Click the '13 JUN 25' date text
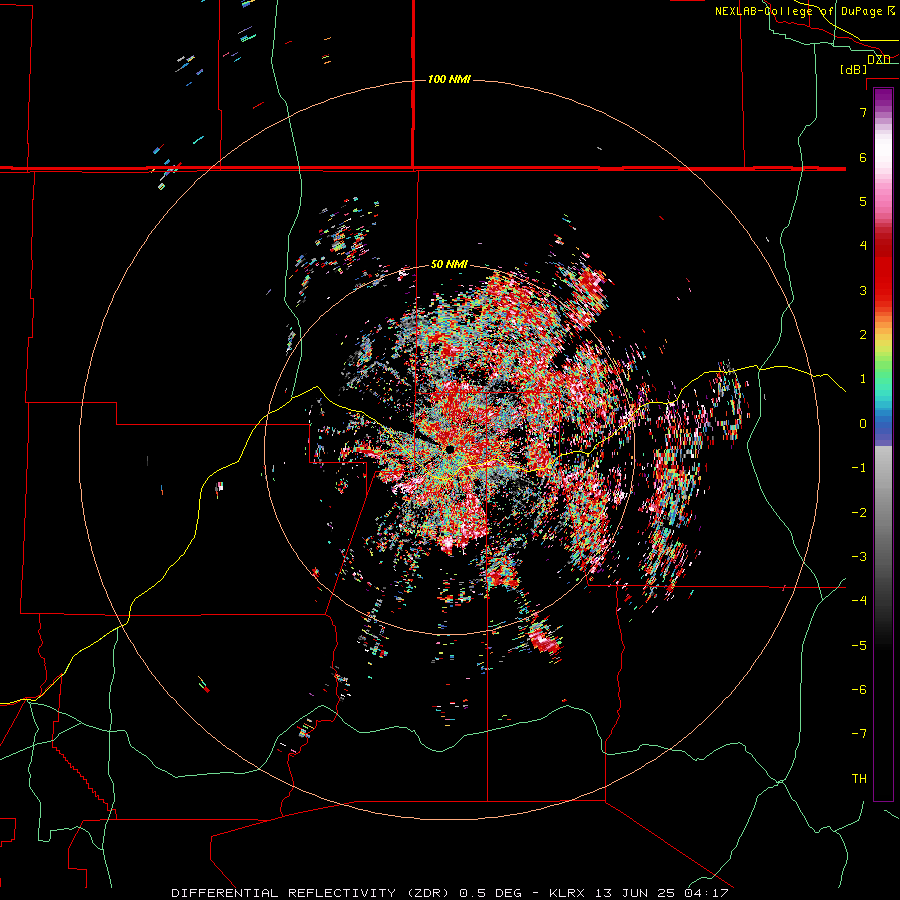The height and width of the screenshot is (900, 900). (x=636, y=893)
